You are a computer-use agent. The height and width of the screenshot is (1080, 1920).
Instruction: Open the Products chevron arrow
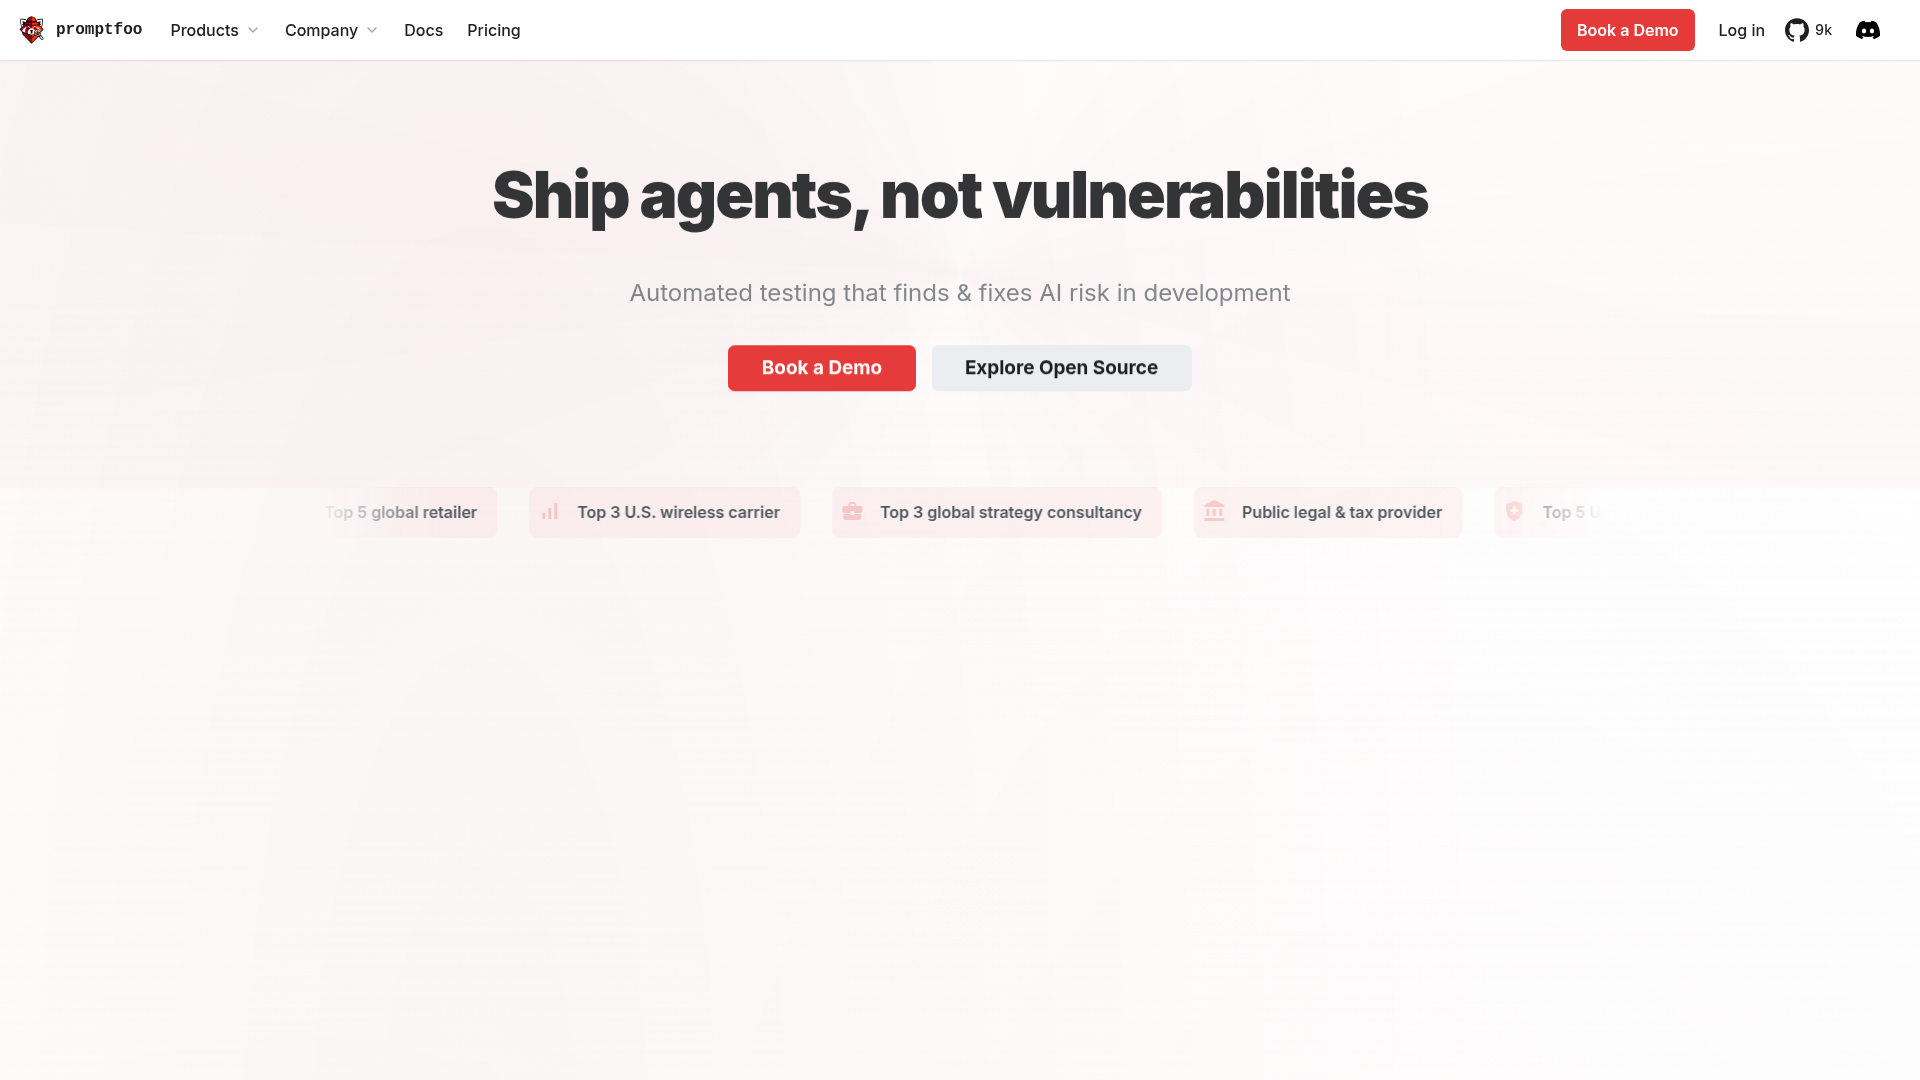pyautogui.click(x=253, y=31)
